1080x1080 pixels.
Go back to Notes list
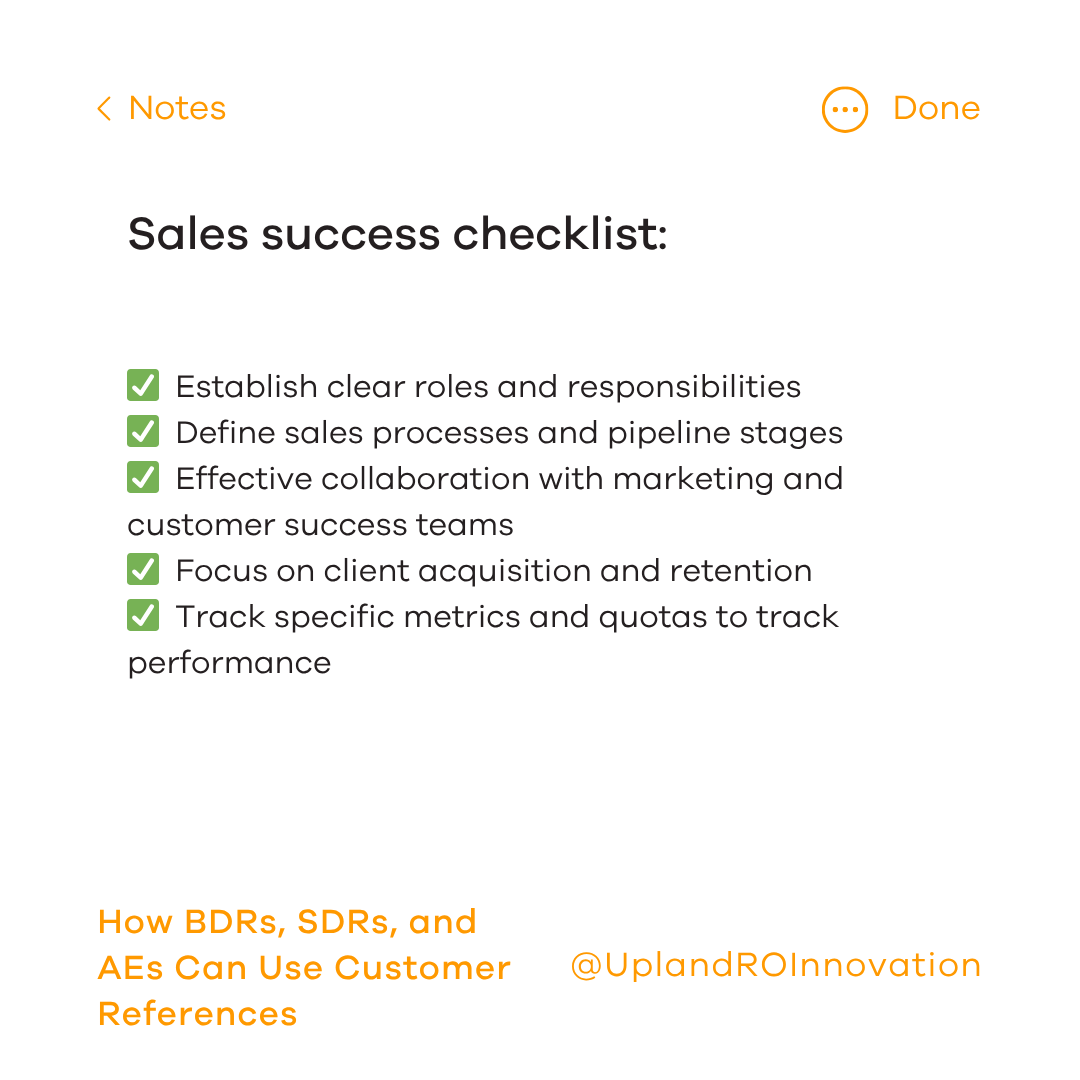177,109
